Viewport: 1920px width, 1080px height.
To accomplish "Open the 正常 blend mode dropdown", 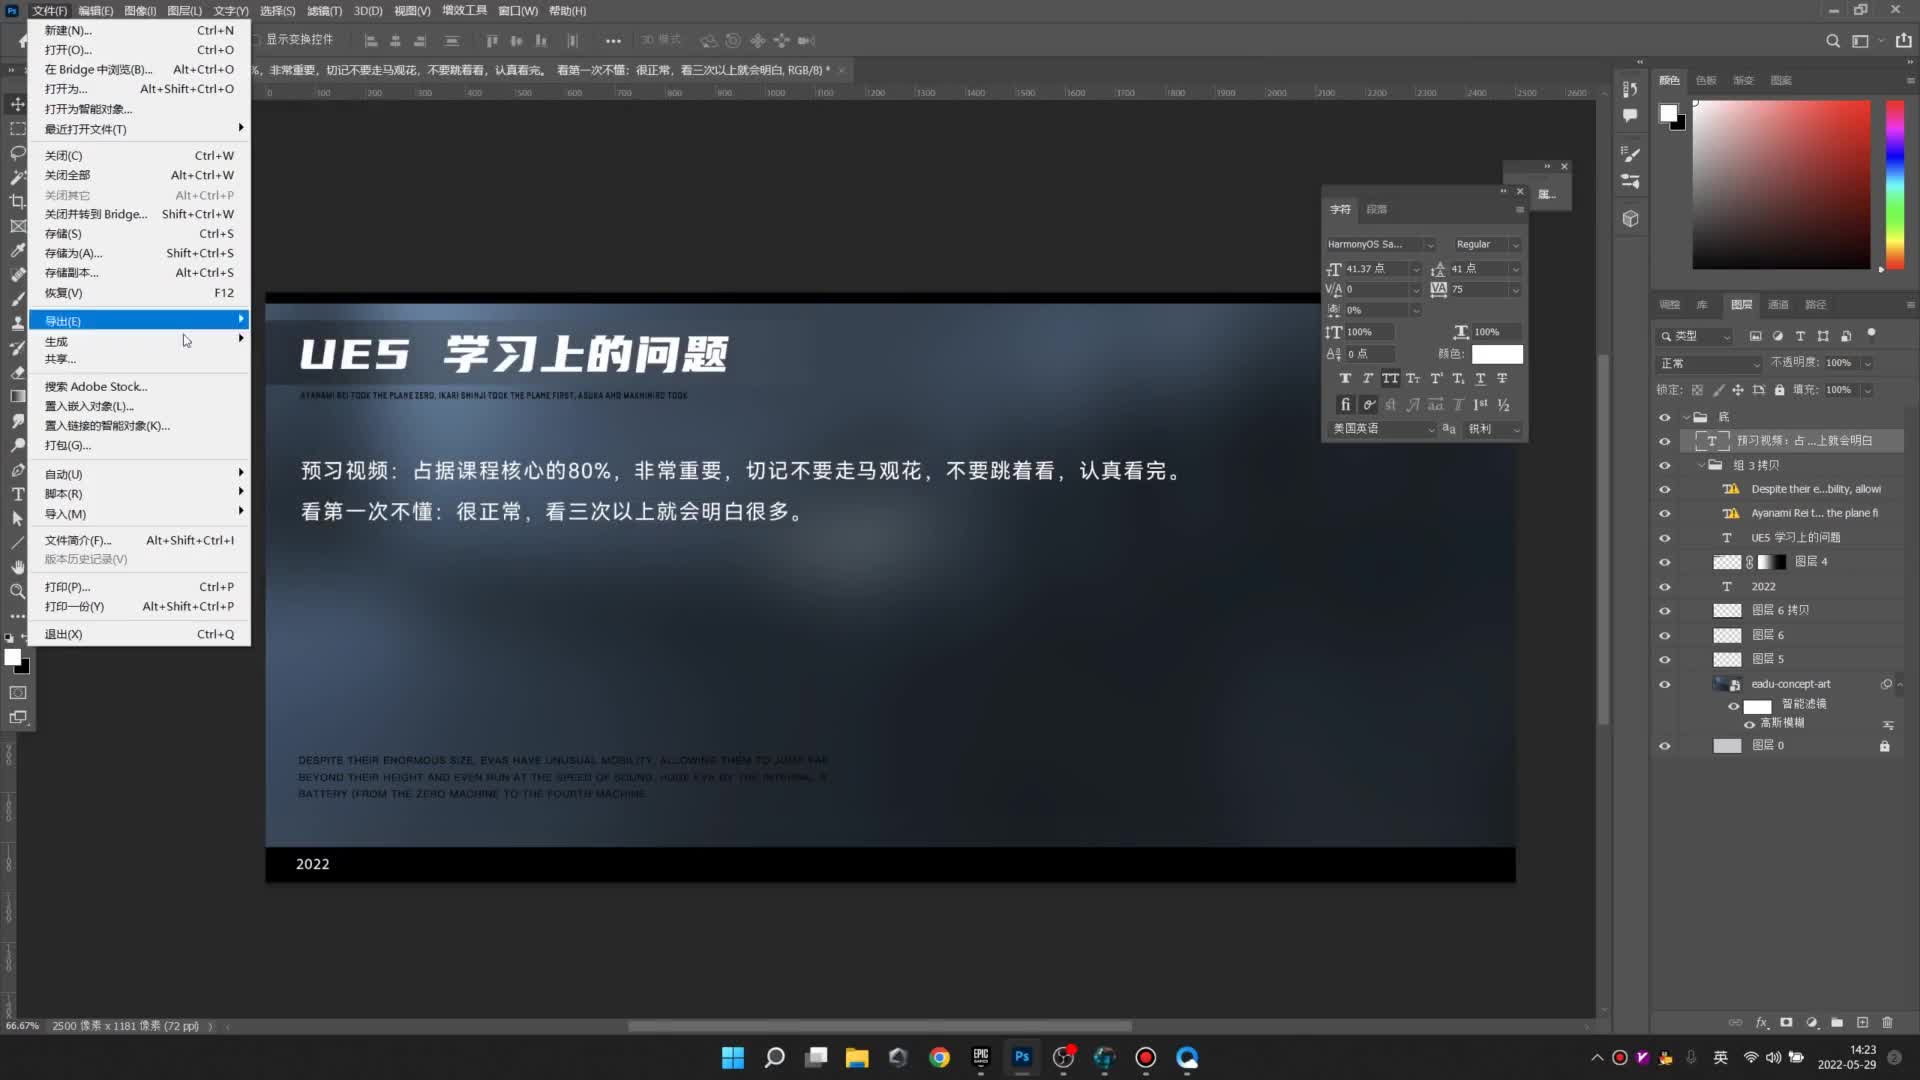I will point(1709,363).
